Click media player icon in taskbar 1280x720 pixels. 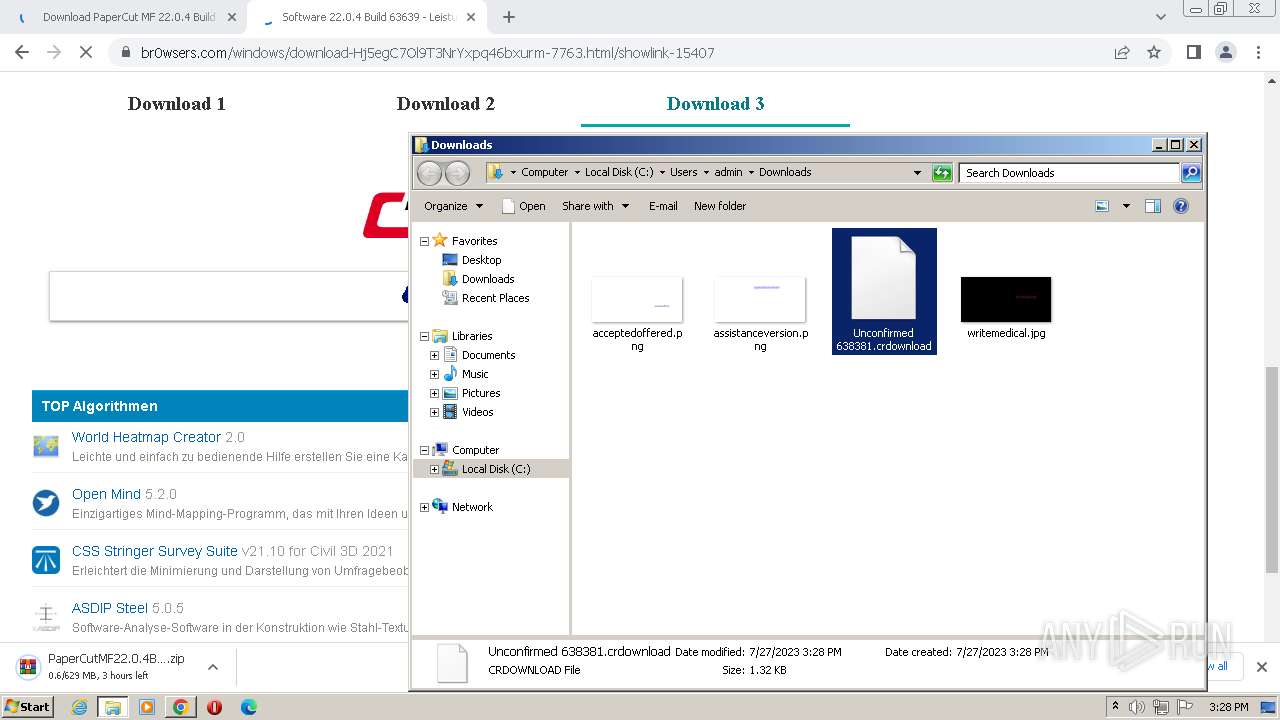coord(147,707)
